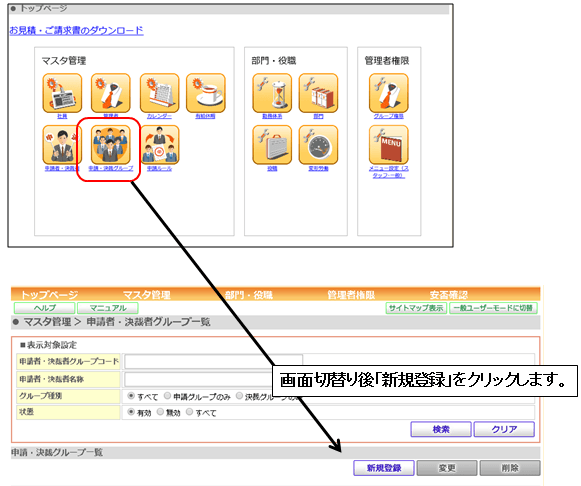Open the 申請ルール workflow icon
Screen dimensions: 581x486
159,145
